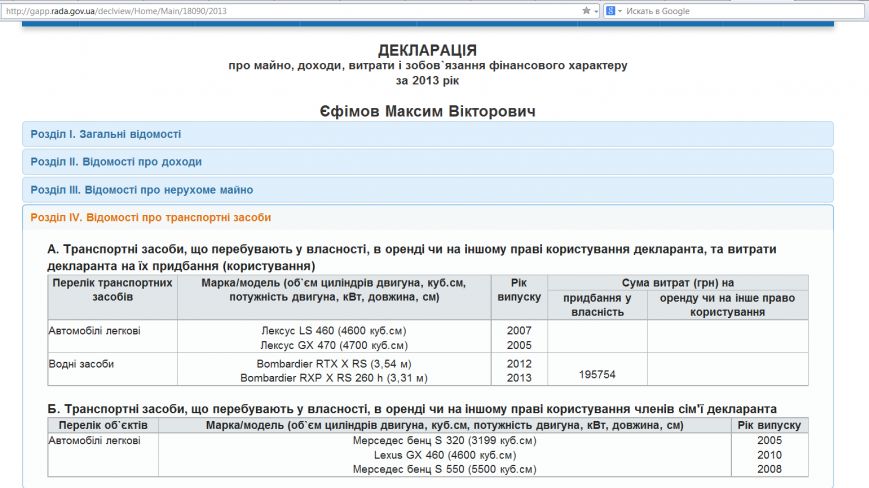Screen dimensions: 869x488
Task: Click Мерседес бенц S 320 (3199 куб.см)
Action: point(444,440)
